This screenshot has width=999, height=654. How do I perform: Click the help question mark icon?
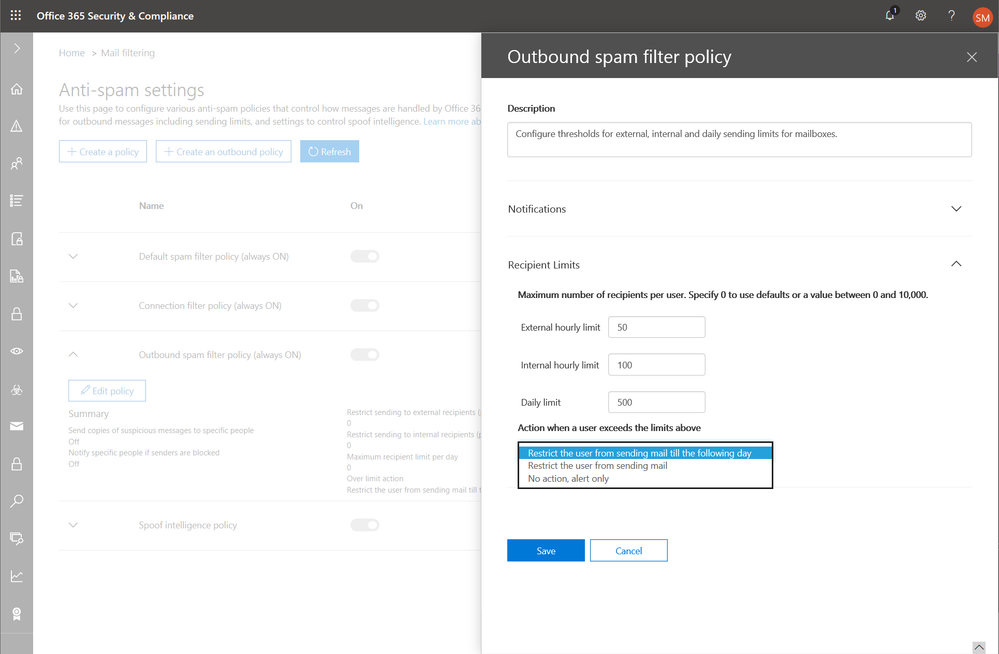951,15
